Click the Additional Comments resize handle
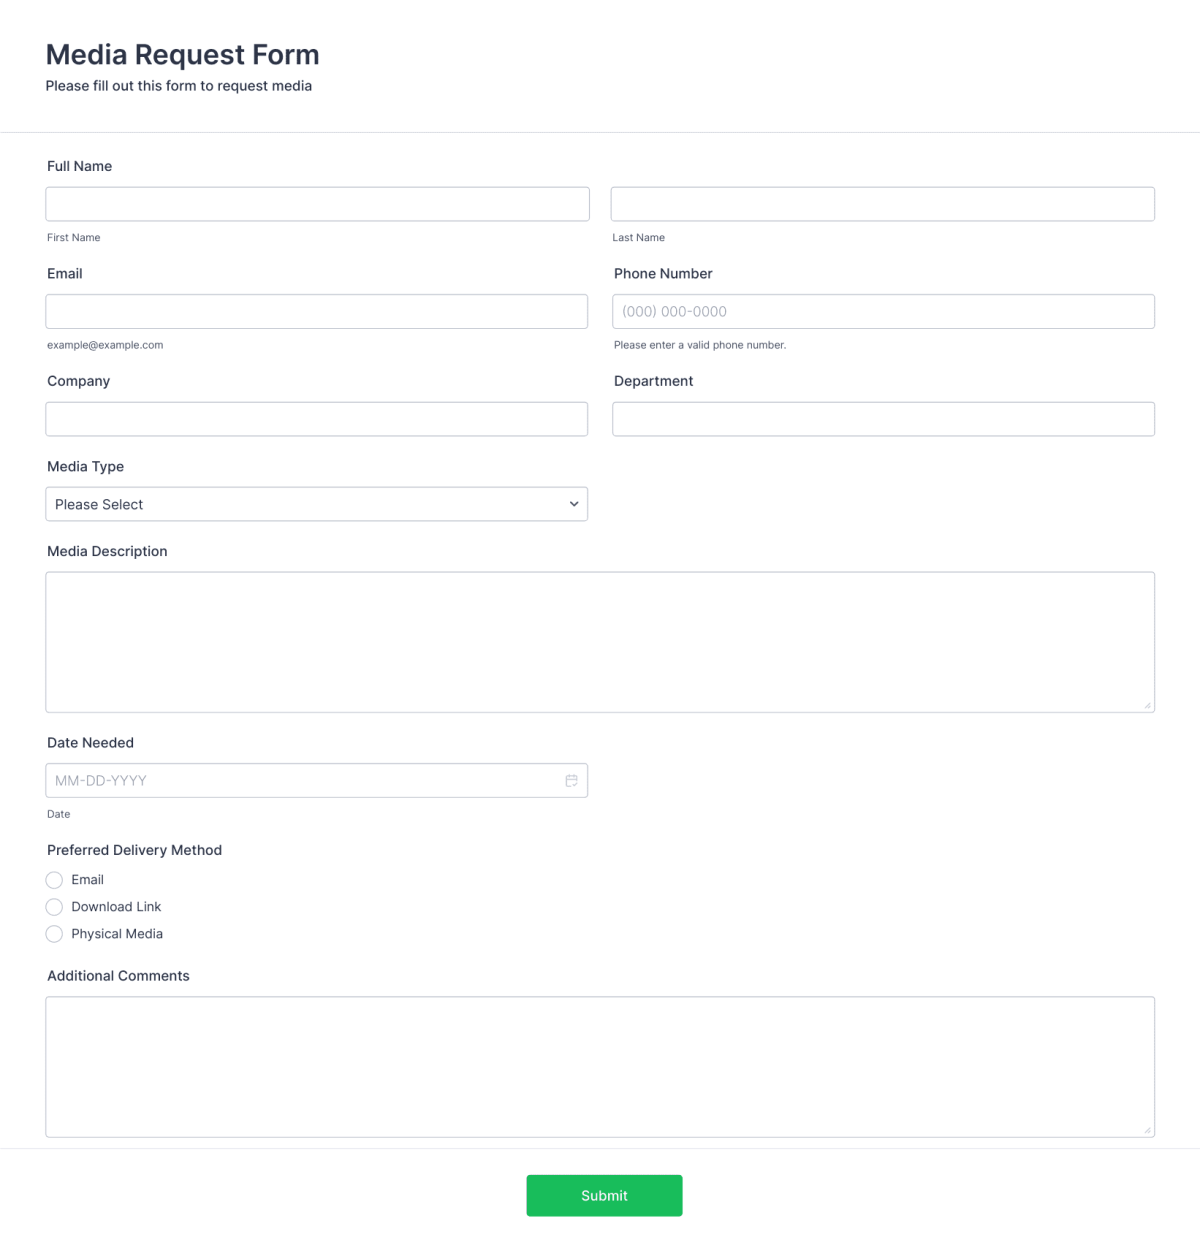Screen dimensions: 1200x1251 (1147, 1130)
